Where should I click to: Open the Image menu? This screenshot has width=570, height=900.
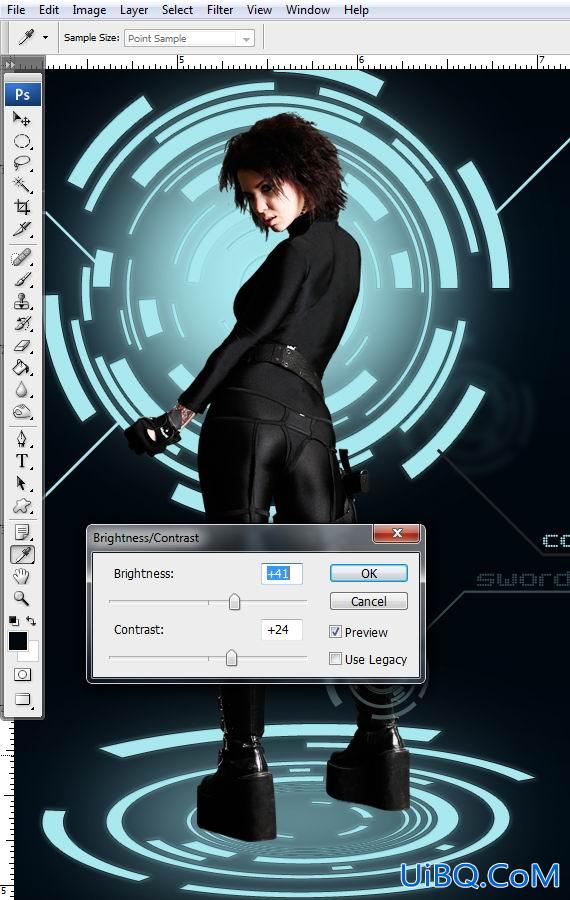point(89,10)
